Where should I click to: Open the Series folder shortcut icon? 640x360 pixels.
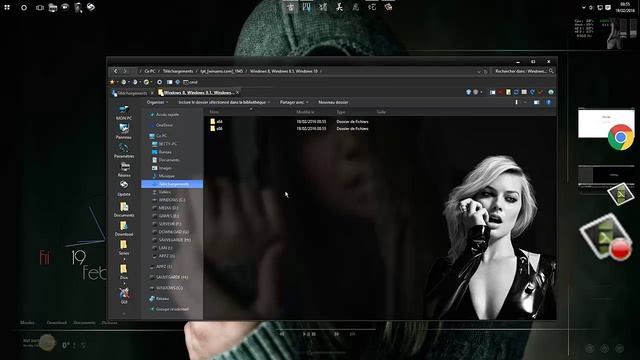[124, 247]
